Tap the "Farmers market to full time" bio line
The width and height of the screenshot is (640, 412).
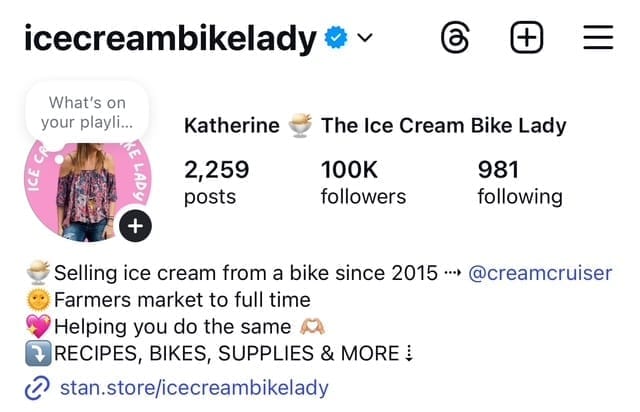(x=181, y=299)
